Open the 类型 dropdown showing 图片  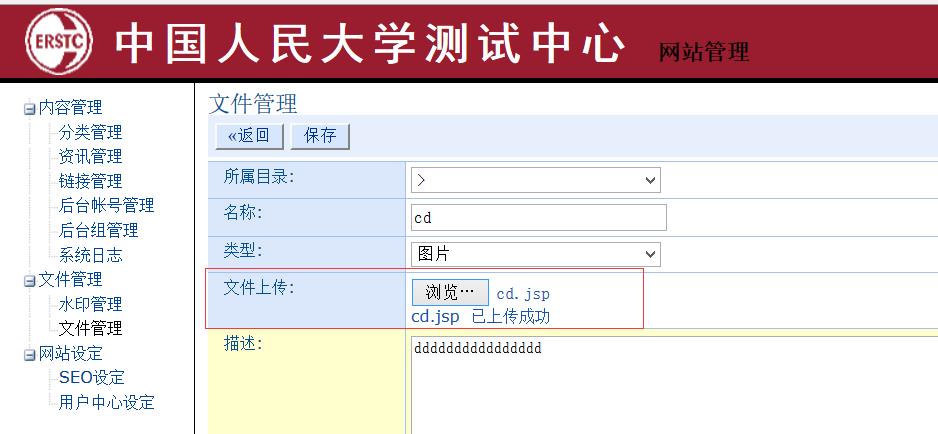click(535, 254)
